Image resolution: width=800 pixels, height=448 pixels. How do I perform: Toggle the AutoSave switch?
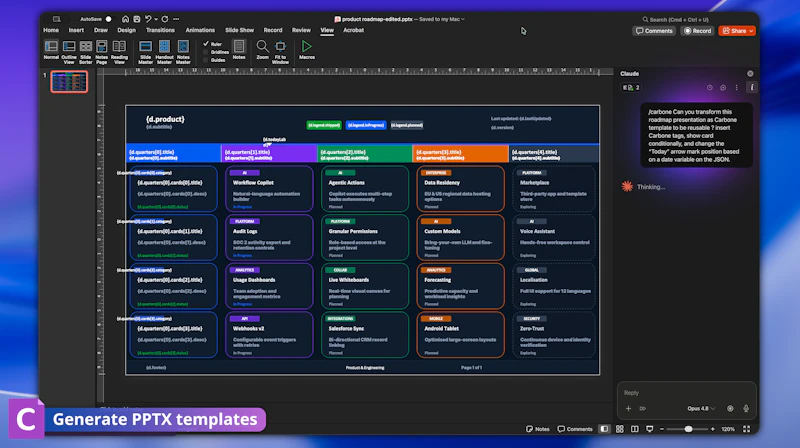(x=108, y=19)
